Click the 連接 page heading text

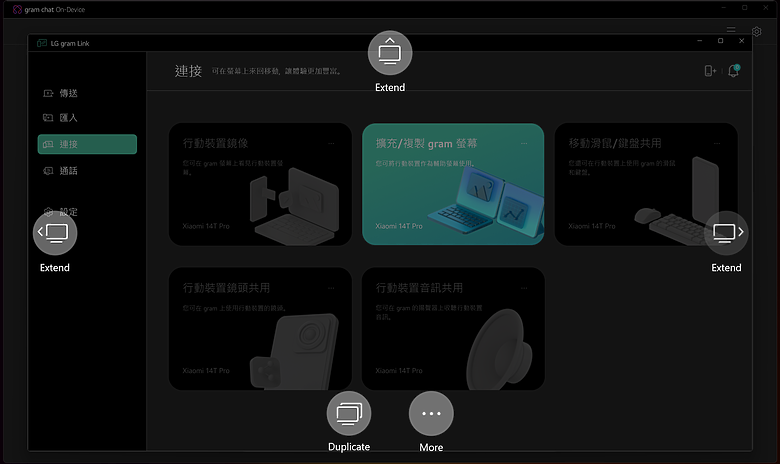click(188, 71)
